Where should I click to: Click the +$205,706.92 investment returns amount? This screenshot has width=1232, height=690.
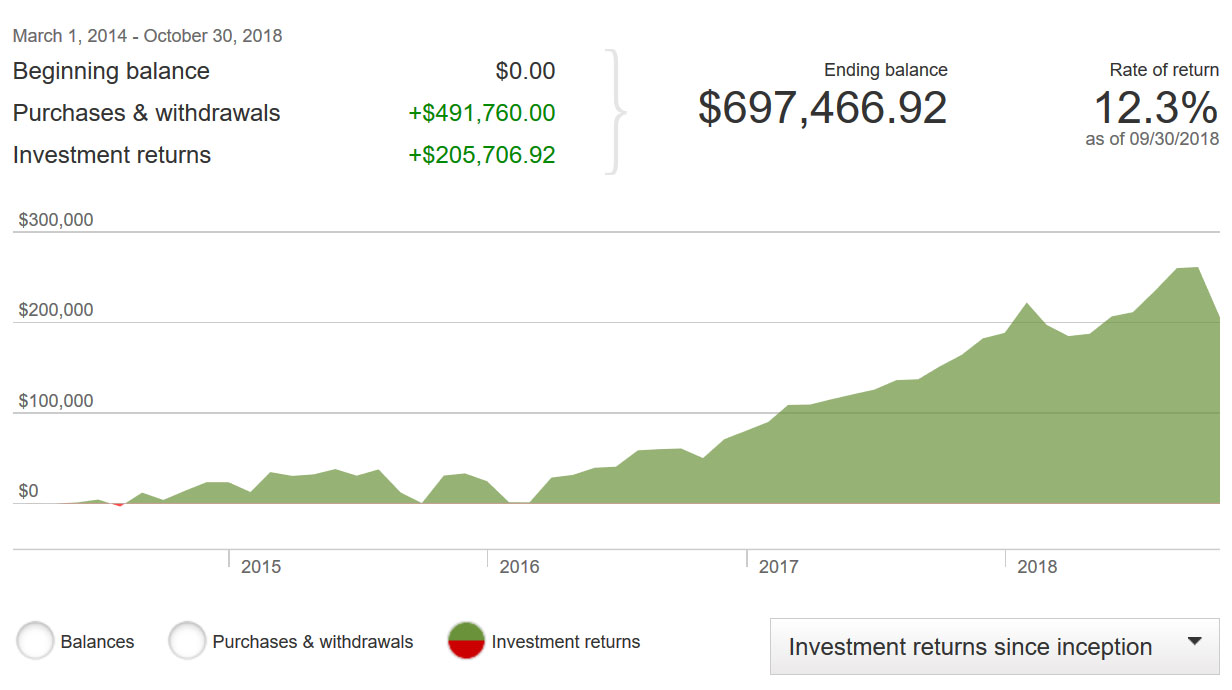tap(481, 155)
